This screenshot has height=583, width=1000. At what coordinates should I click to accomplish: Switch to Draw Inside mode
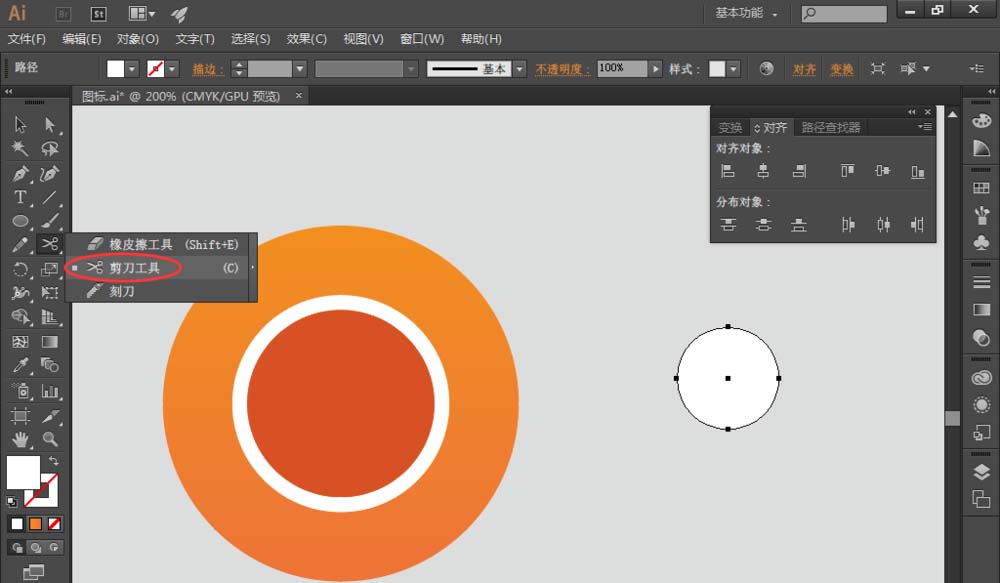point(54,548)
